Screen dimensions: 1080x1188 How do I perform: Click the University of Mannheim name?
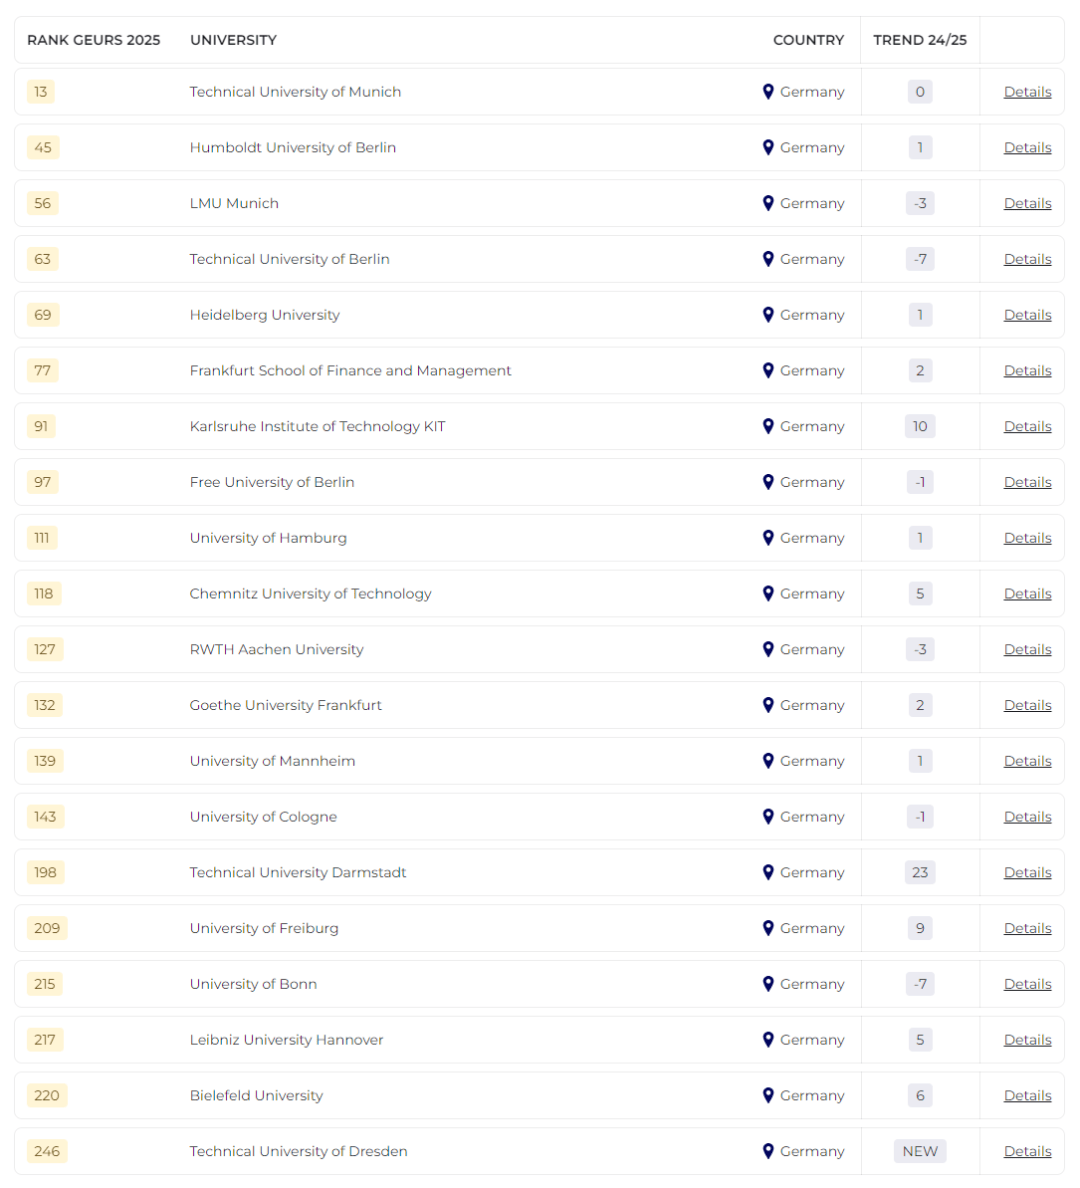[x=272, y=761]
